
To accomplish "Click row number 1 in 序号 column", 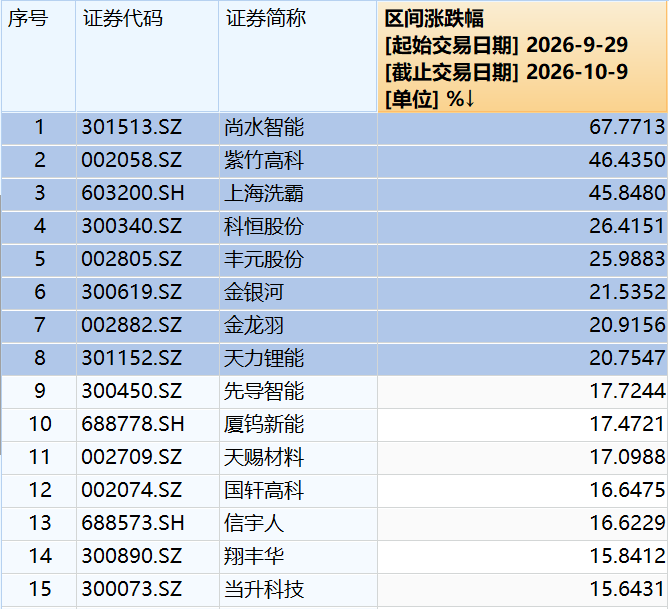I will 39,127.
